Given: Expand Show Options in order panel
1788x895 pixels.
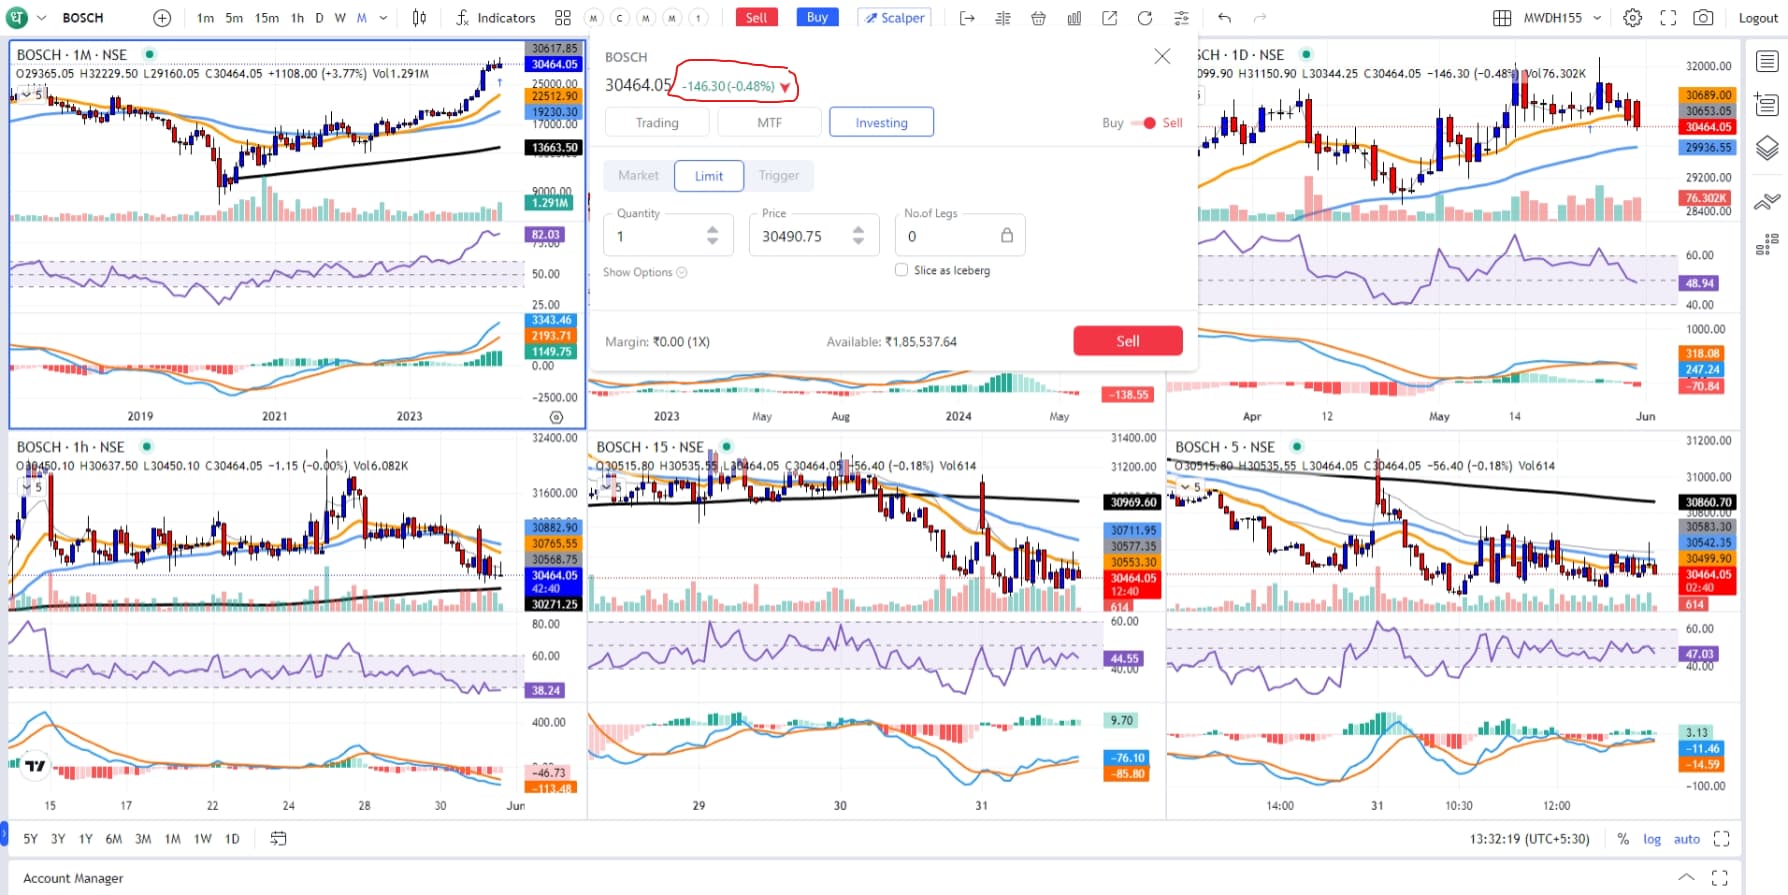Looking at the screenshot, I should pos(644,272).
